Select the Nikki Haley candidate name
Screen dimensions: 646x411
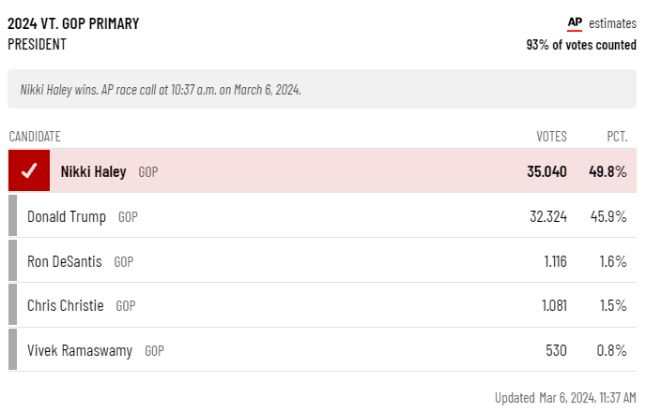coord(94,171)
